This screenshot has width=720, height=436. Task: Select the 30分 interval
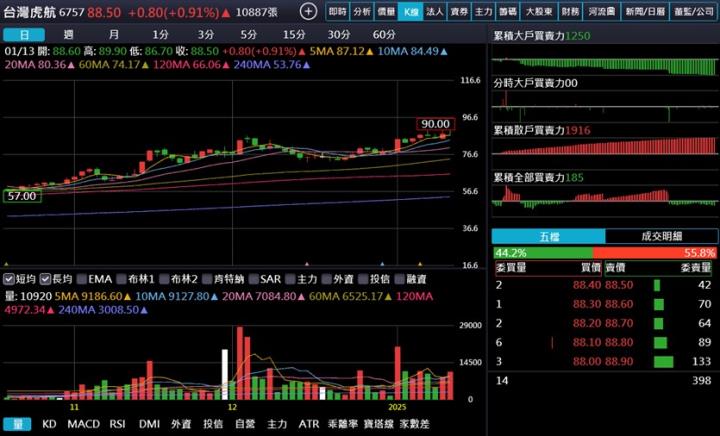click(x=339, y=35)
